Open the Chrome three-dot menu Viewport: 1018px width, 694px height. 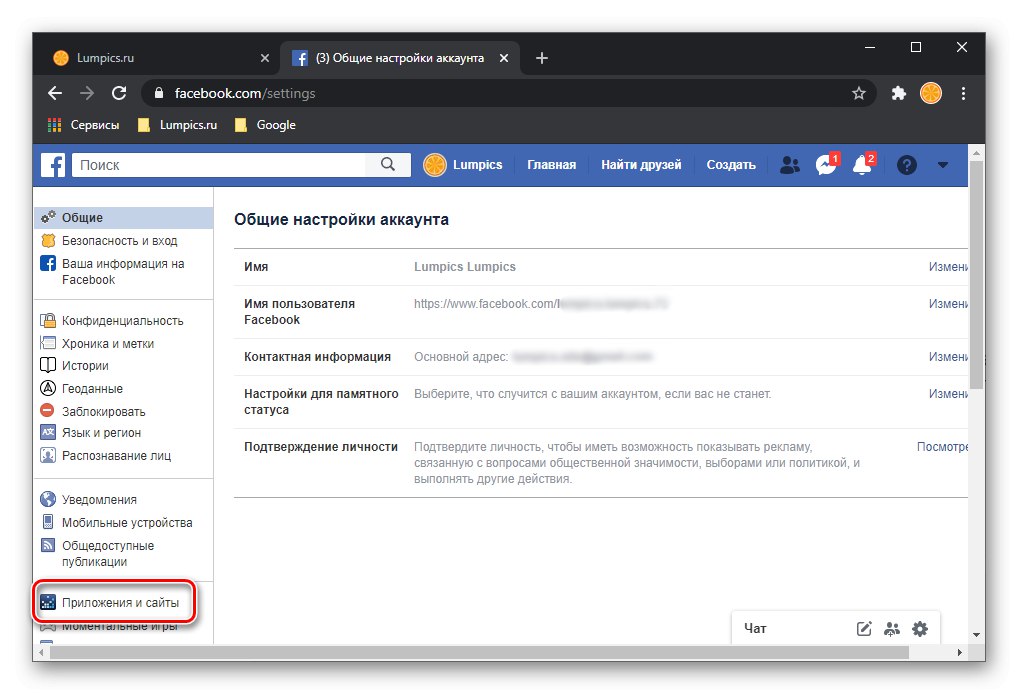coord(963,93)
